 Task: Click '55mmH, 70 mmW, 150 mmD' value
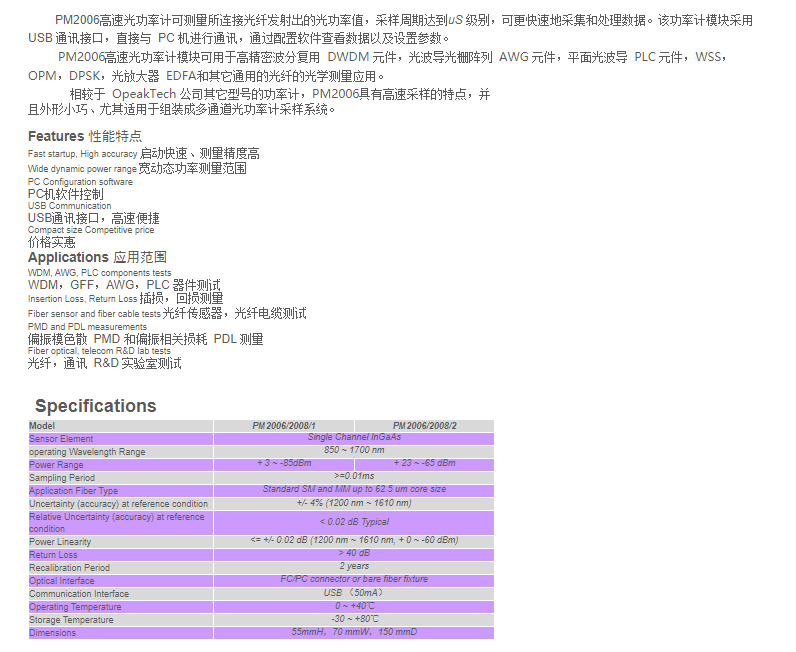tap(354, 632)
